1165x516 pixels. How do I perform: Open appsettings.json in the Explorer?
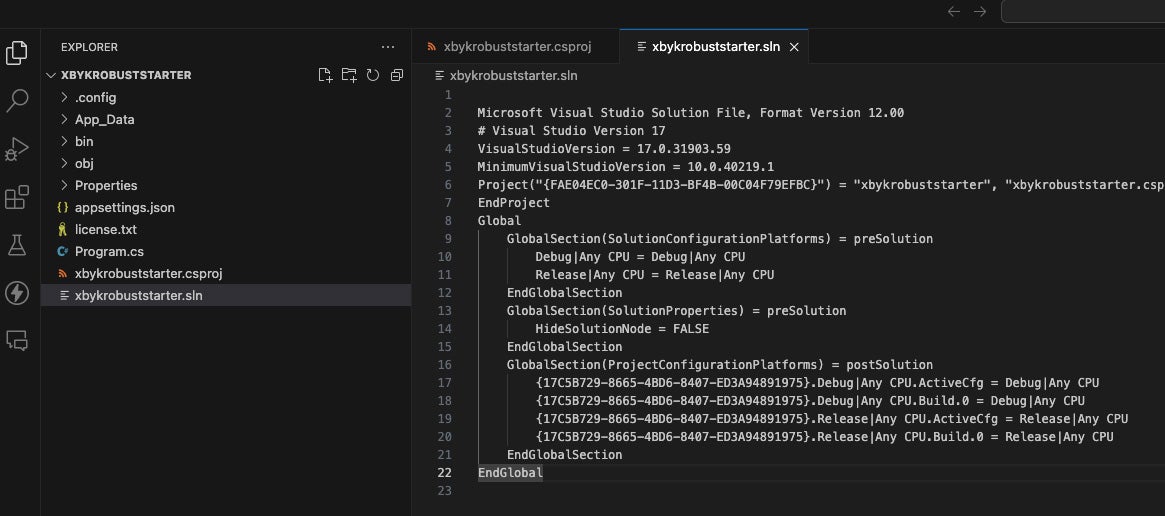pyautogui.click(x=124, y=207)
